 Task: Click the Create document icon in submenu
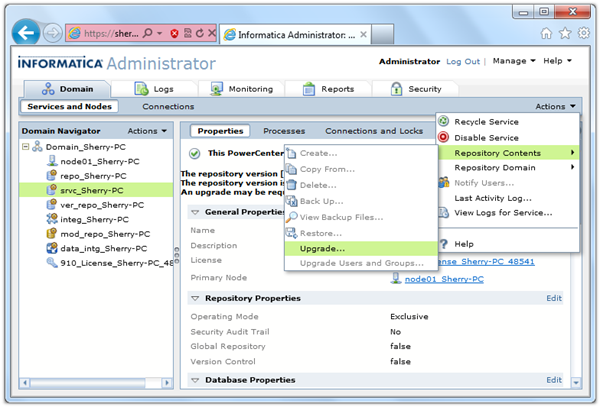coord(292,153)
